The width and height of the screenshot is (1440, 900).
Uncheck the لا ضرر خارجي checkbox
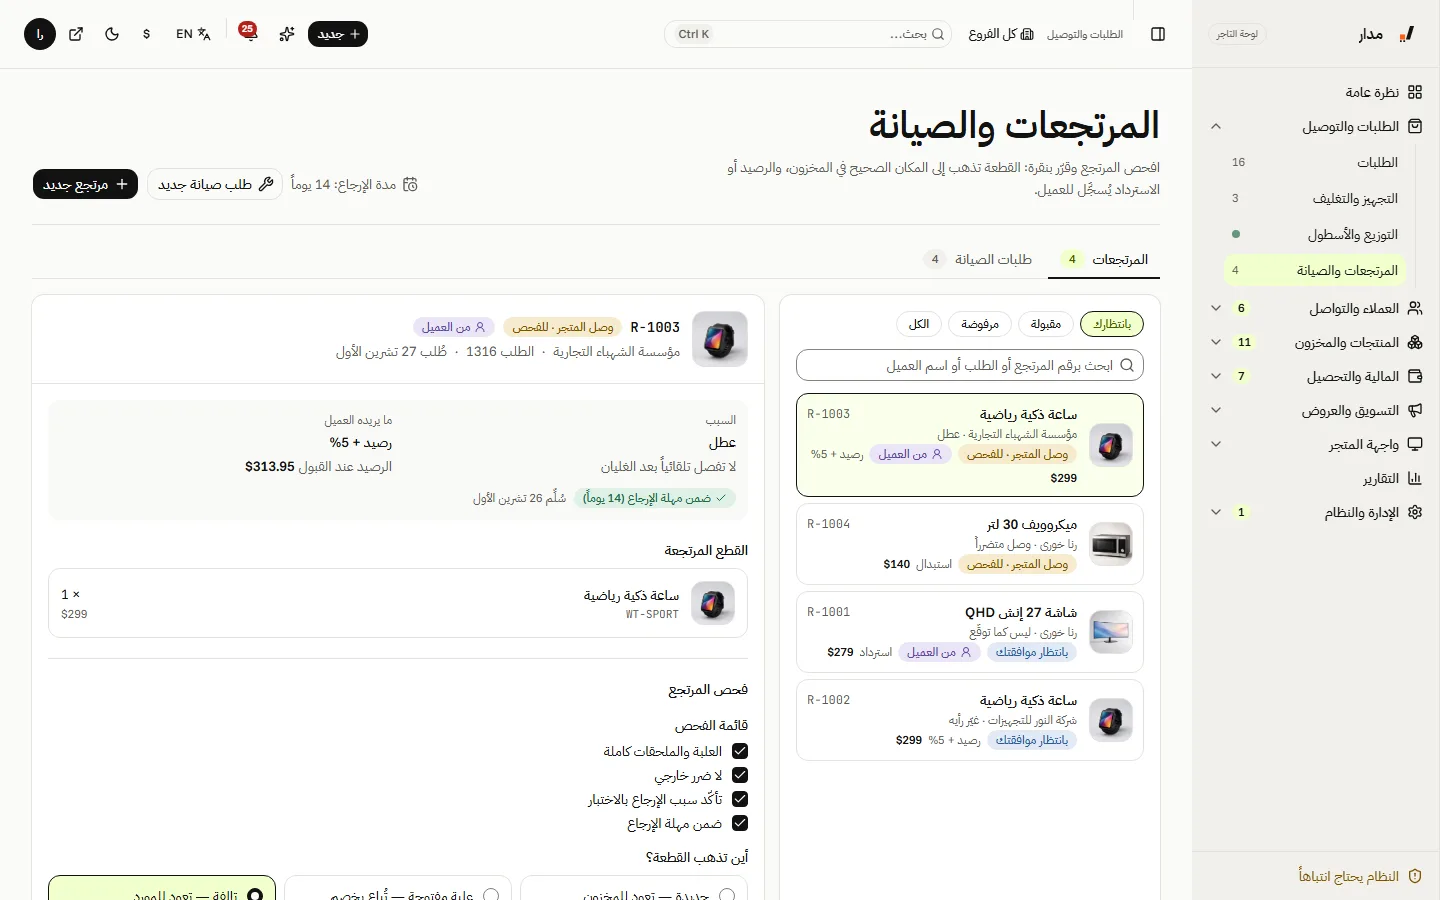740,776
